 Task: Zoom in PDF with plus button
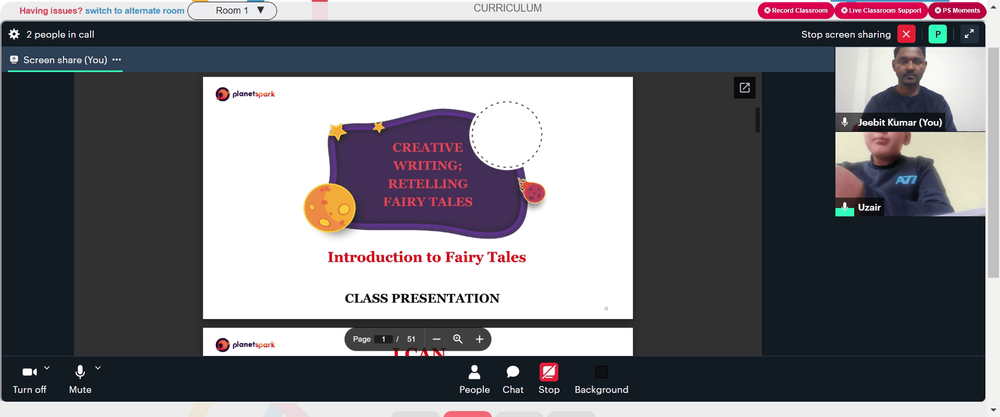point(480,339)
